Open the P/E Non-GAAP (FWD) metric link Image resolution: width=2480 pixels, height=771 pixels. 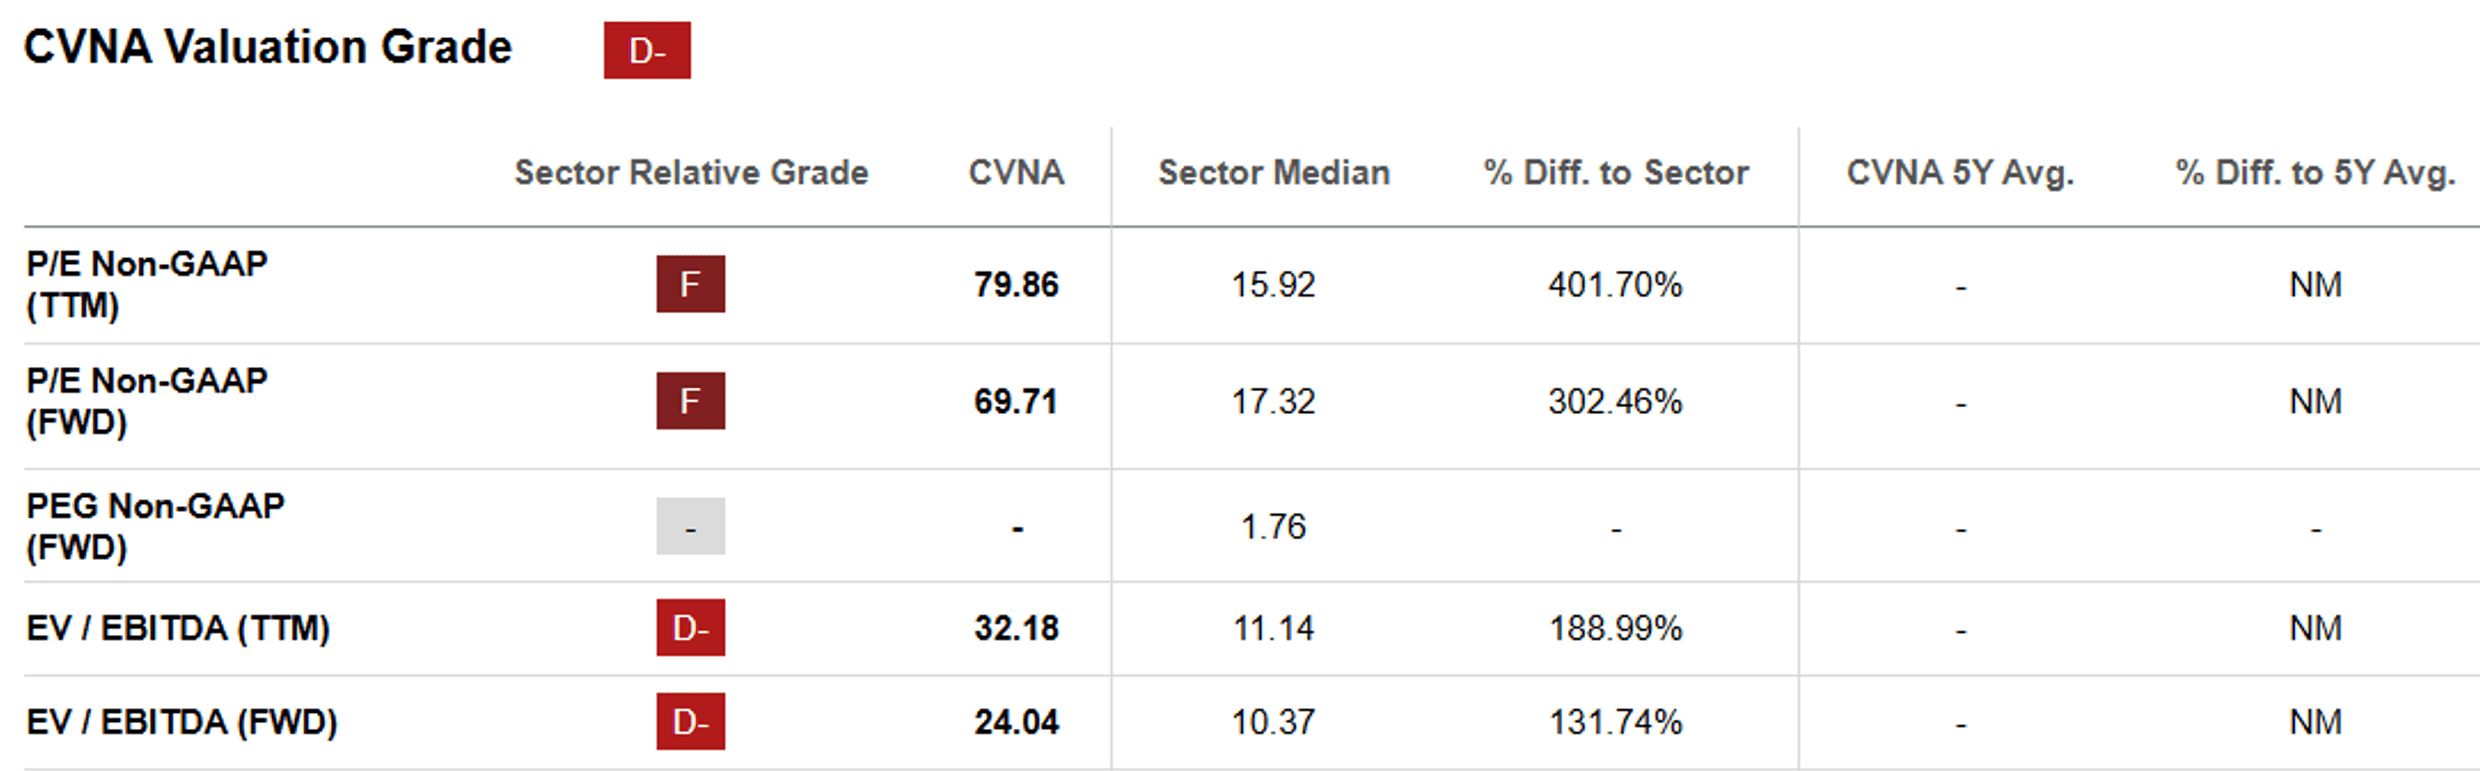point(146,401)
